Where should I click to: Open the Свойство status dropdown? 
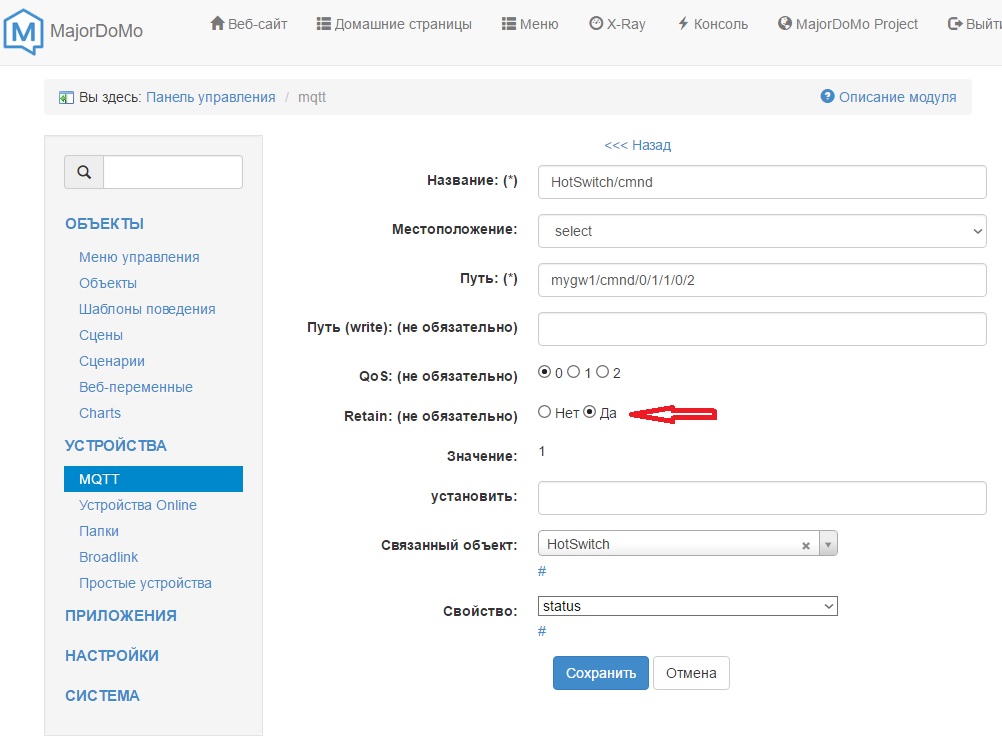(688, 606)
